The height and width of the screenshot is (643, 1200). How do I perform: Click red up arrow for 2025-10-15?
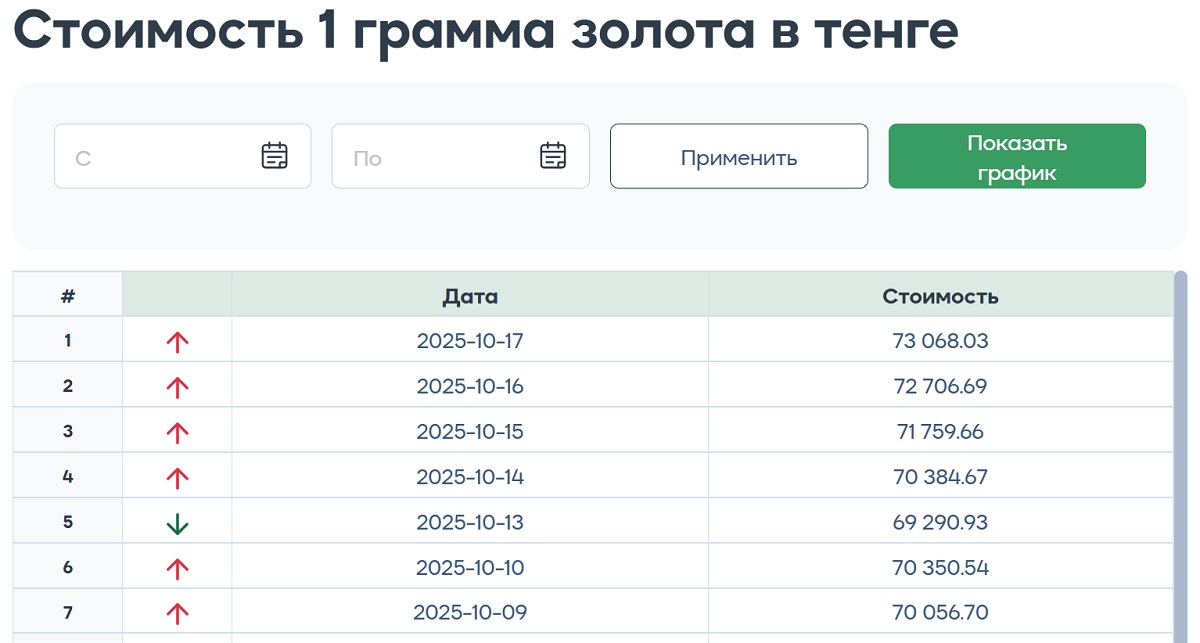[177, 433]
